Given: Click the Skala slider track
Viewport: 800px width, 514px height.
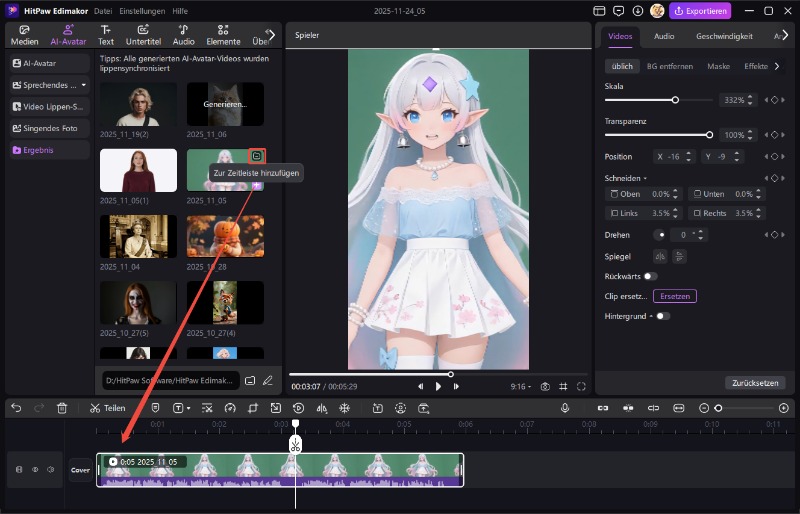Looking at the screenshot, I should point(640,100).
